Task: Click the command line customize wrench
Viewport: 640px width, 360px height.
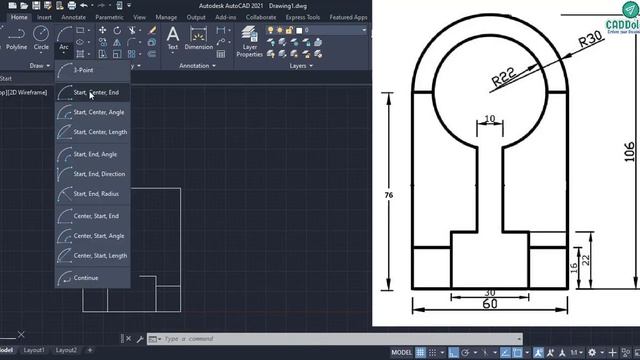Action: [x=140, y=339]
